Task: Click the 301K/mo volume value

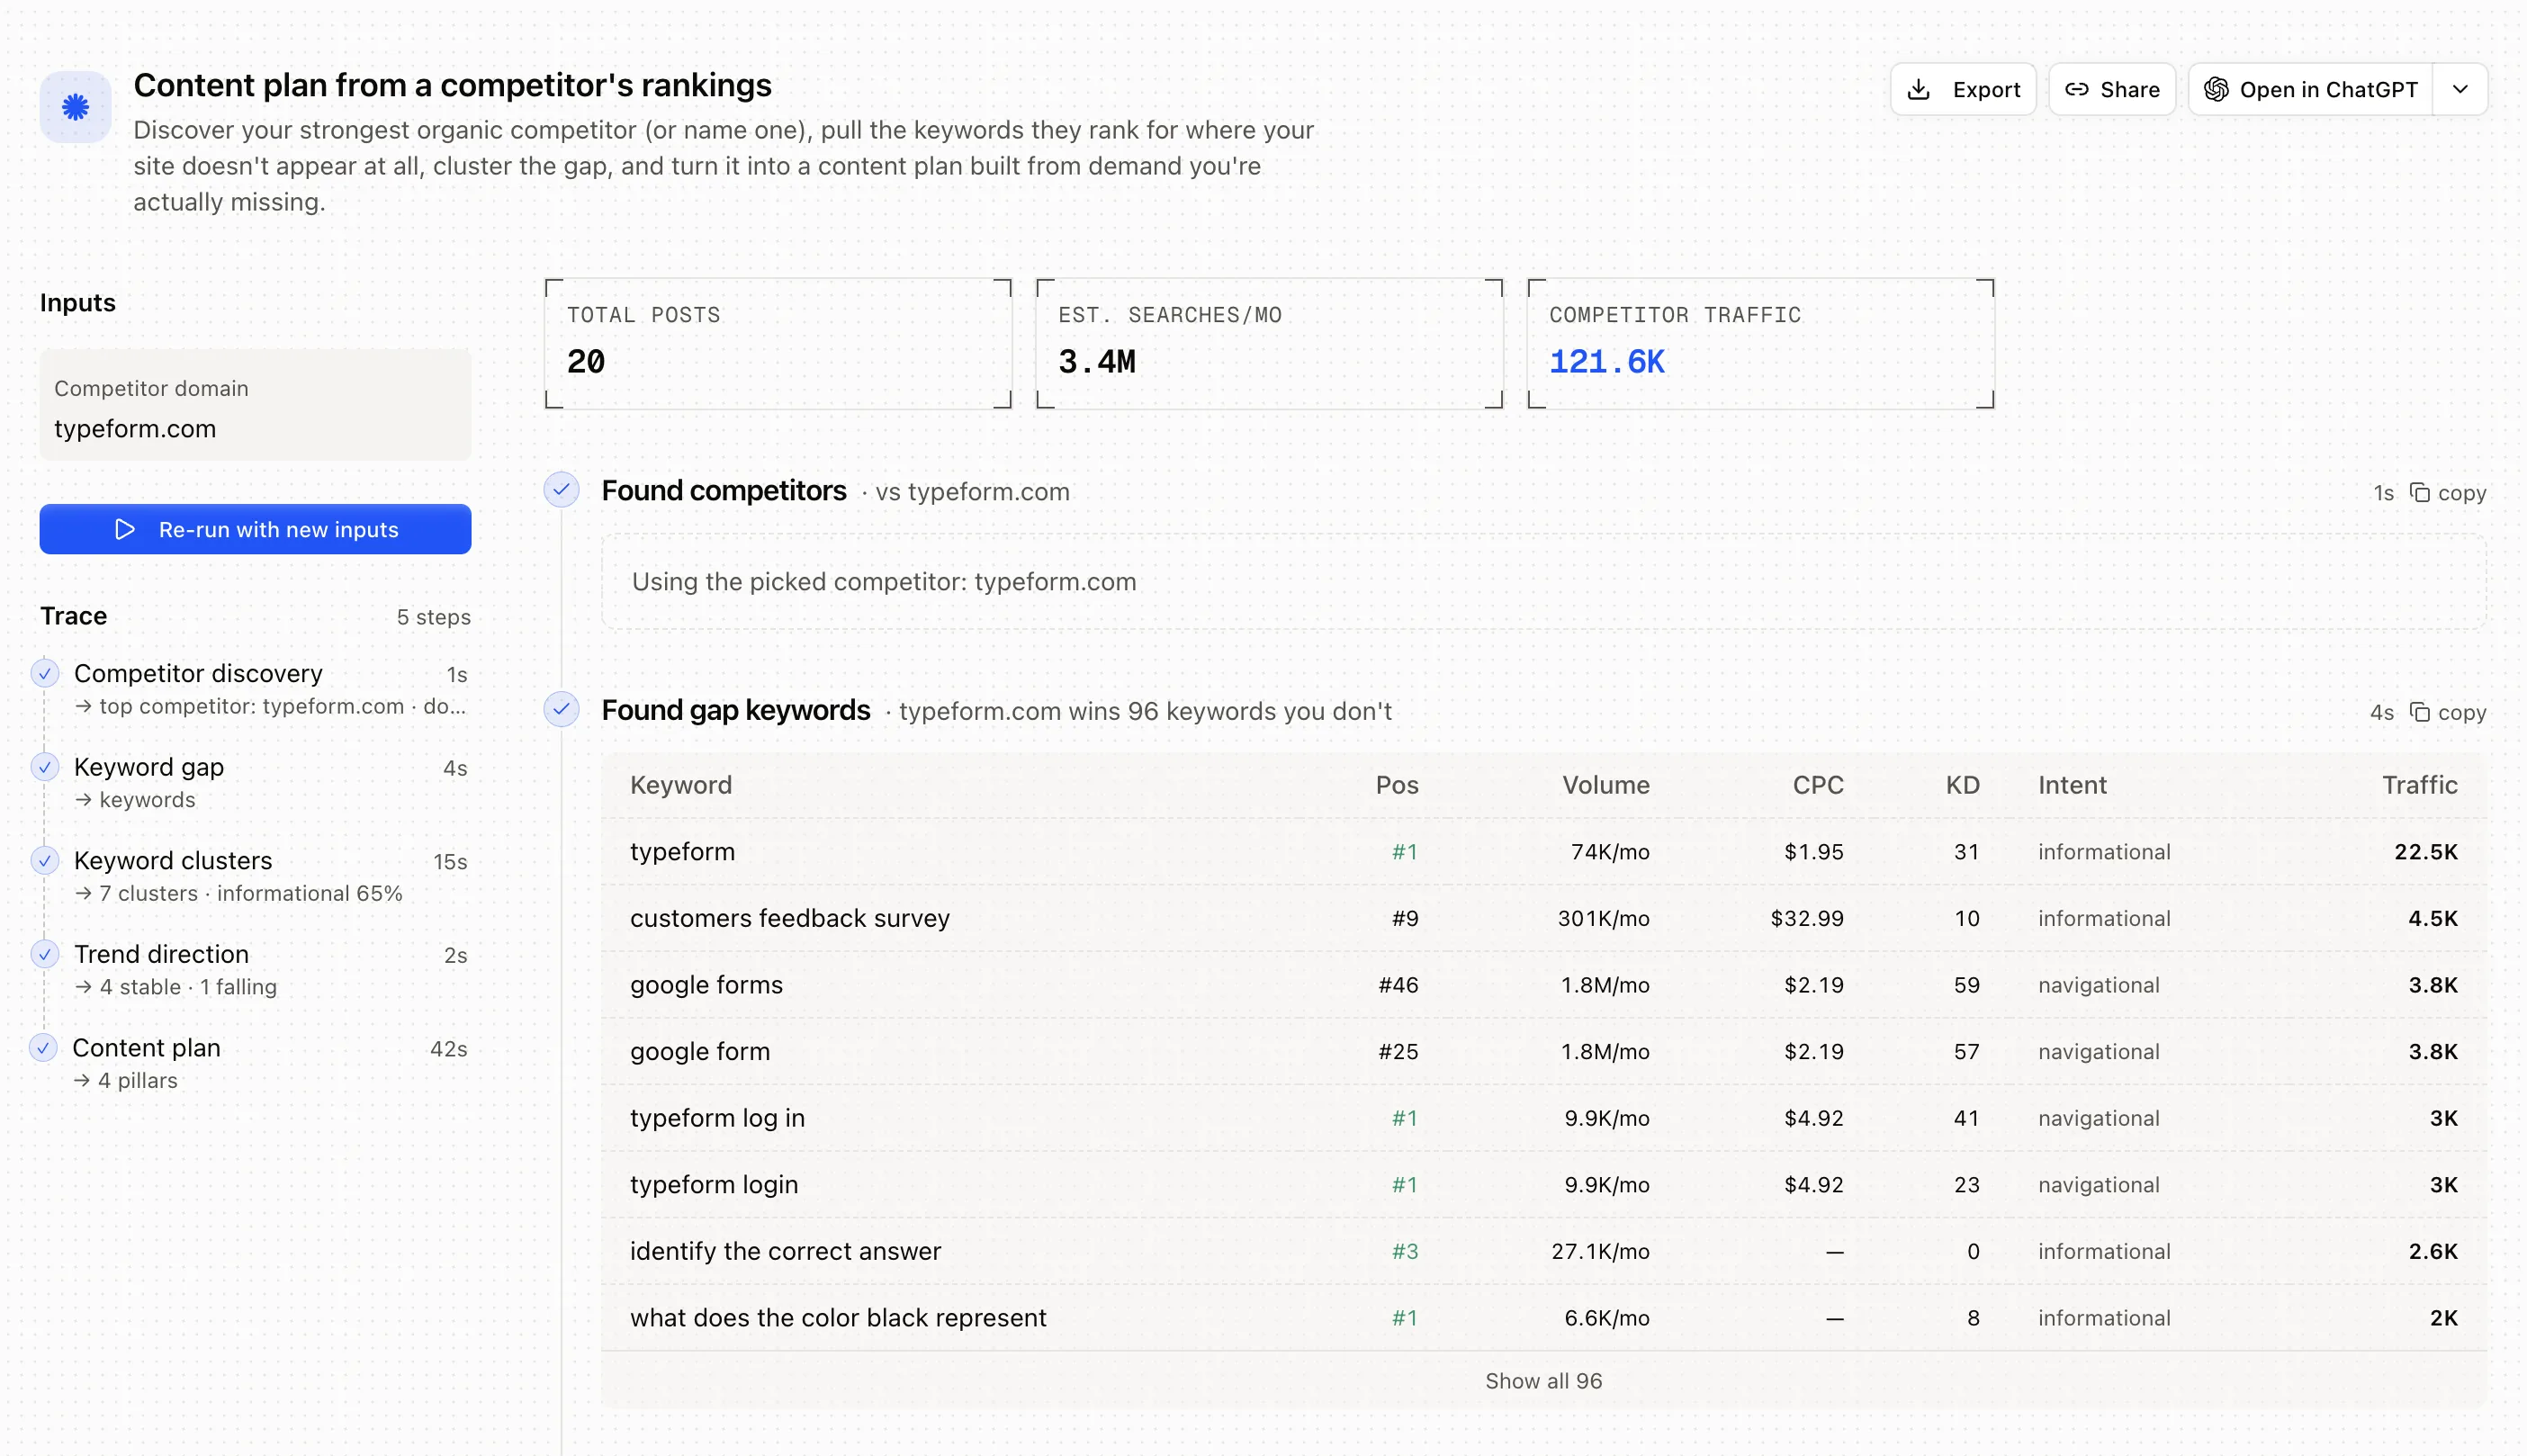Action: pyautogui.click(x=1603, y=918)
